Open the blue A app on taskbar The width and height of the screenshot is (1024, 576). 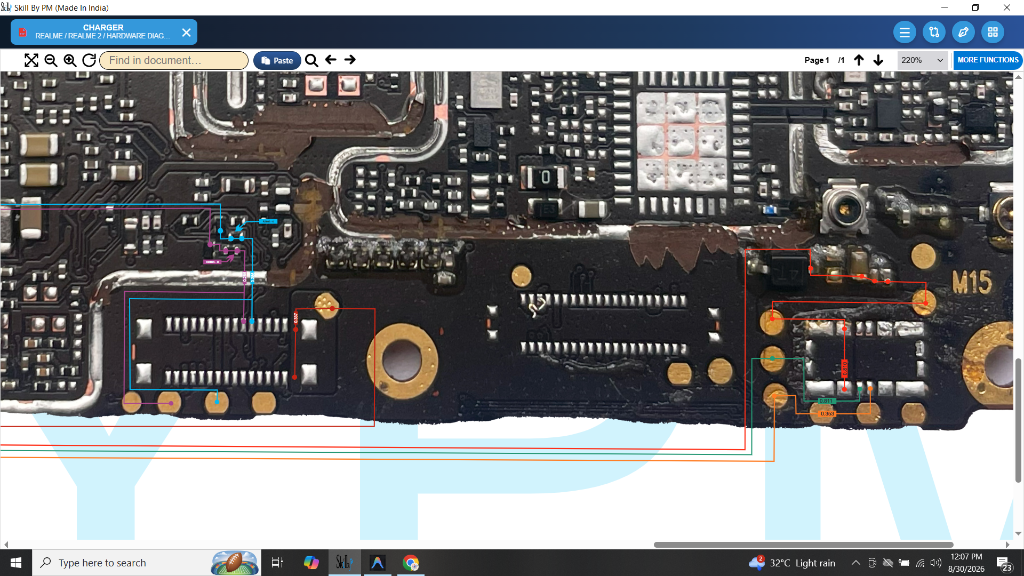click(x=377, y=562)
